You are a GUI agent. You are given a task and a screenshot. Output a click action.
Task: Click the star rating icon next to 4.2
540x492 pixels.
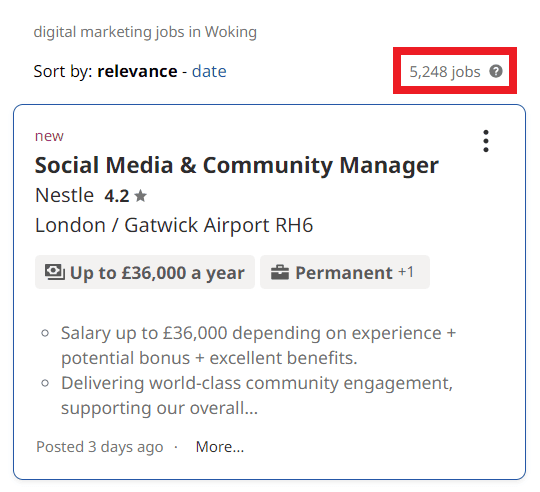point(140,196)
